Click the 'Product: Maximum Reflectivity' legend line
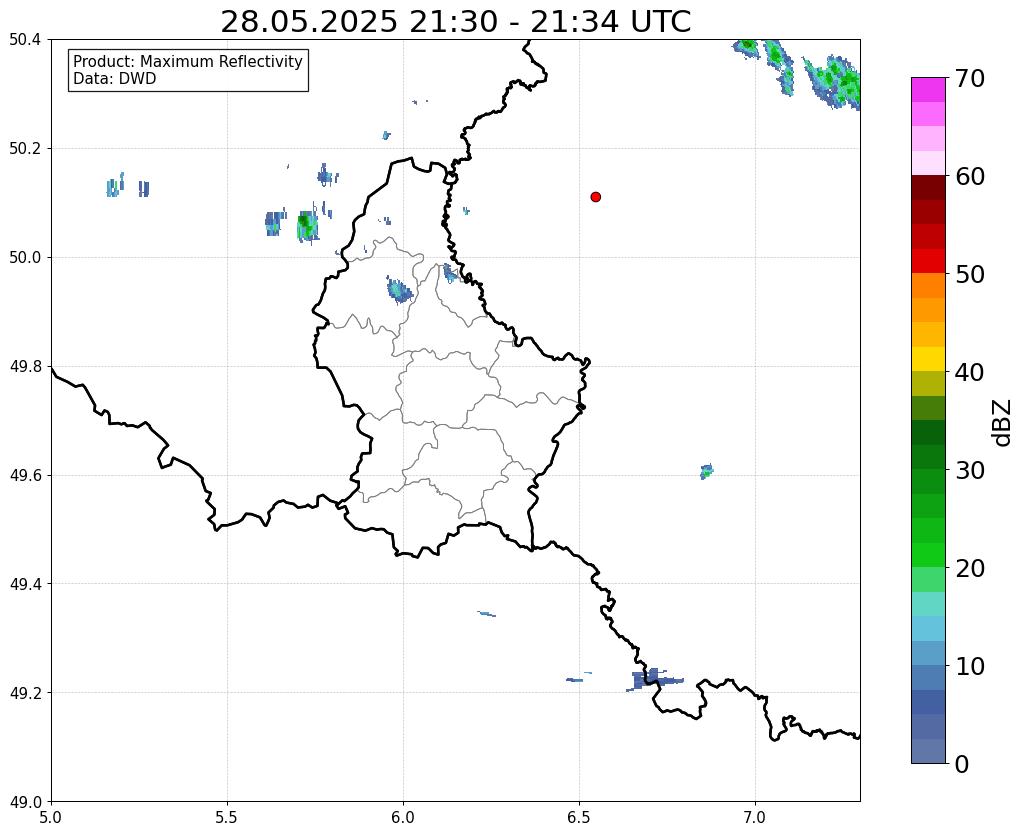The width and height of the screenshot is (1023, 834). click(188, 61)
